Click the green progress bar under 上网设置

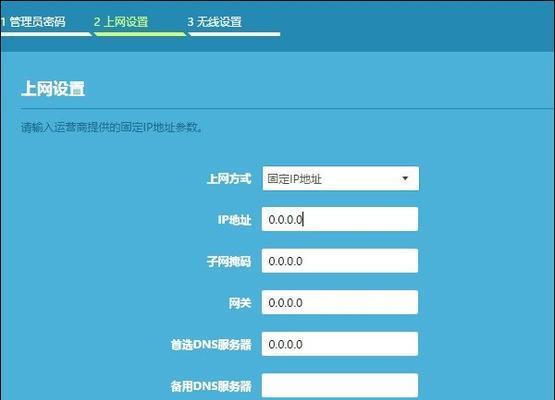point(140,34)
